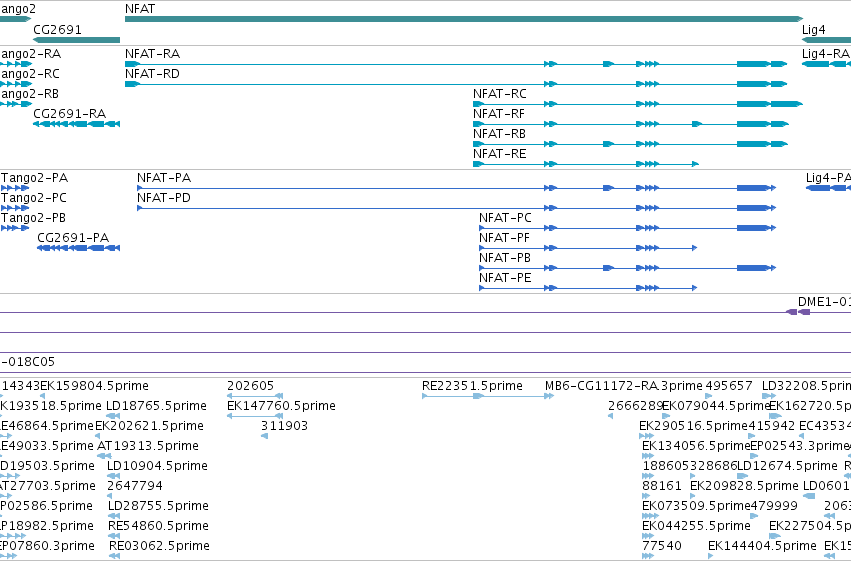Open EST EK044255.5prime
Viewport: 851px width, 561px height.
(696, 526)
